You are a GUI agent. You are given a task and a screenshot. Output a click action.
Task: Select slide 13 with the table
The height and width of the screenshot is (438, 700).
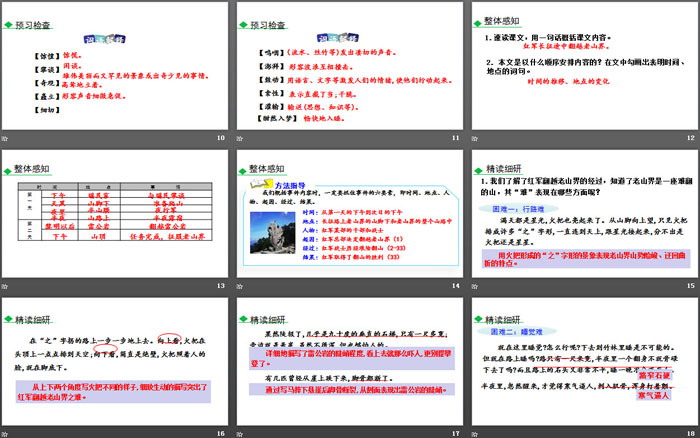pyautogui.click(x=116, y=213)
